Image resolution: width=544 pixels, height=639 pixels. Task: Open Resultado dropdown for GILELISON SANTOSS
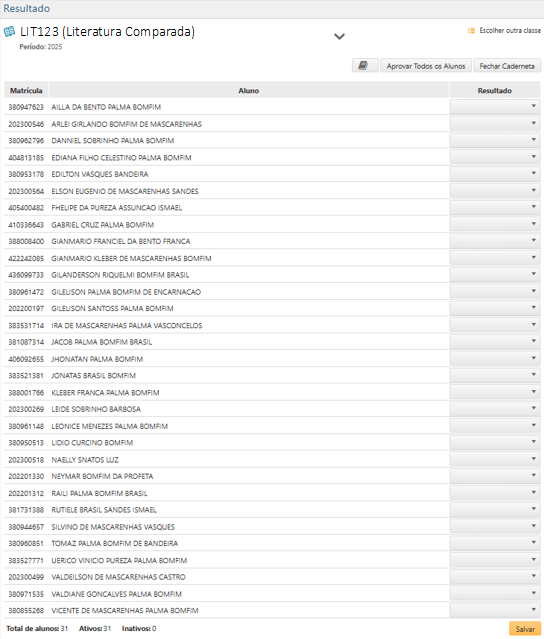click(495, 308)
